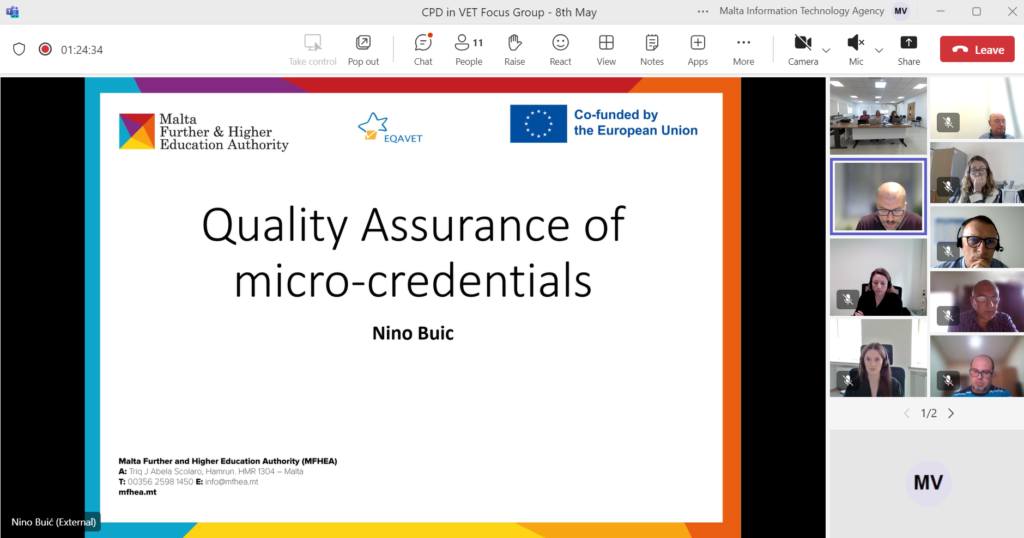Expand the Camera options dropdown arrow

[826, 50]
